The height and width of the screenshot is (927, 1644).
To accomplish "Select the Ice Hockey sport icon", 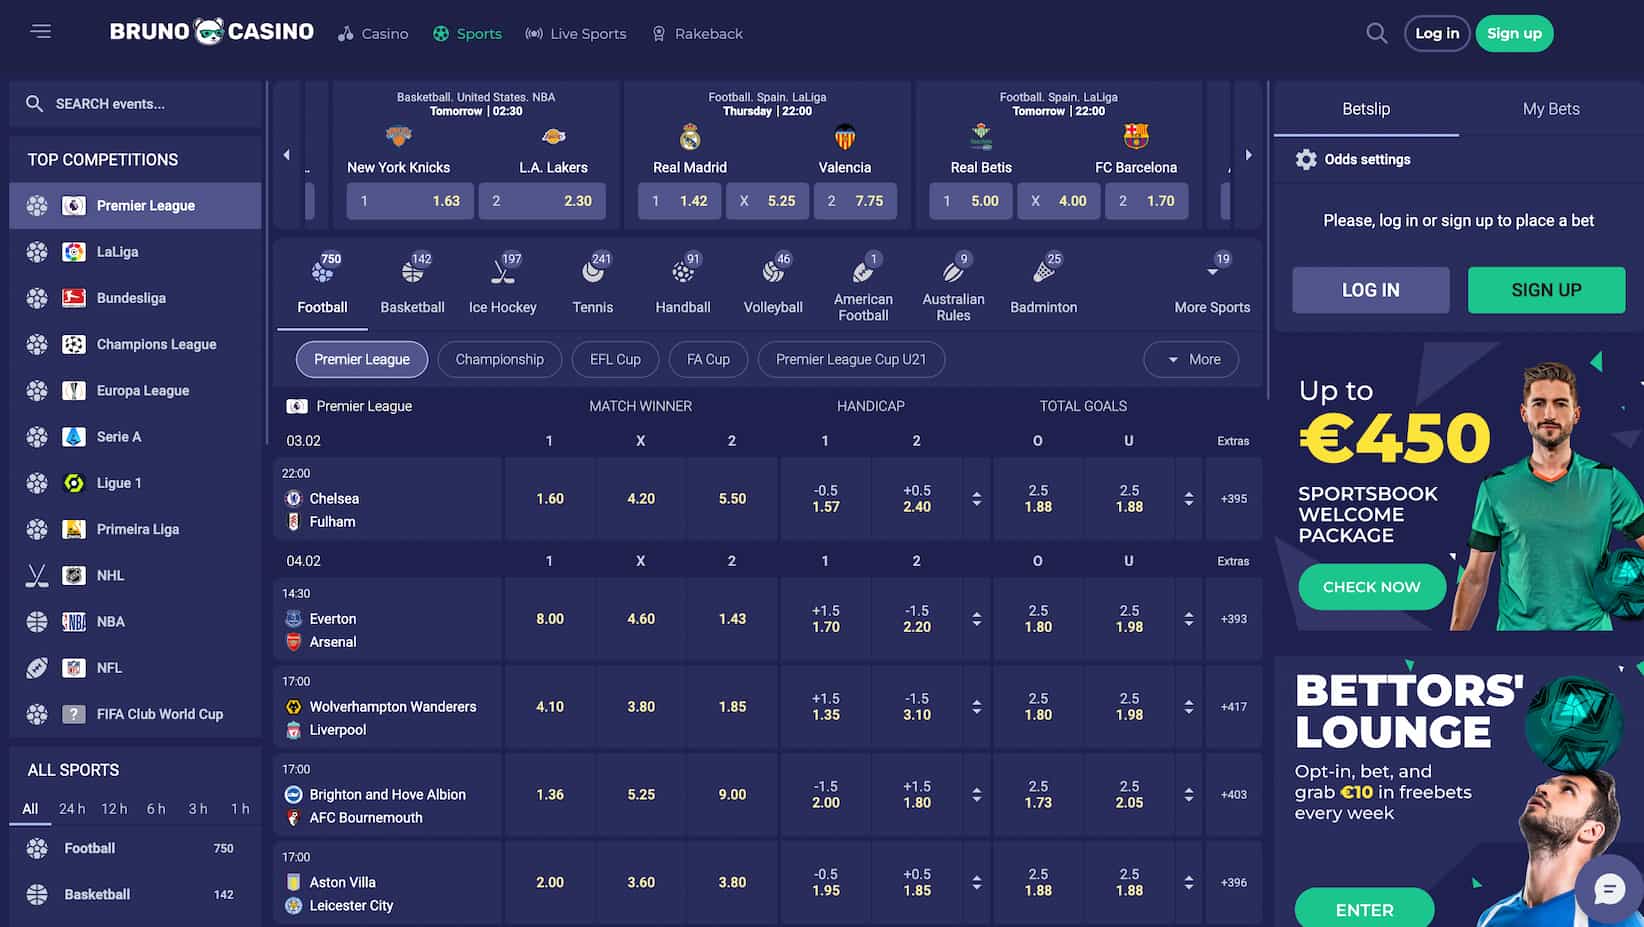I will tap(503, 271).
